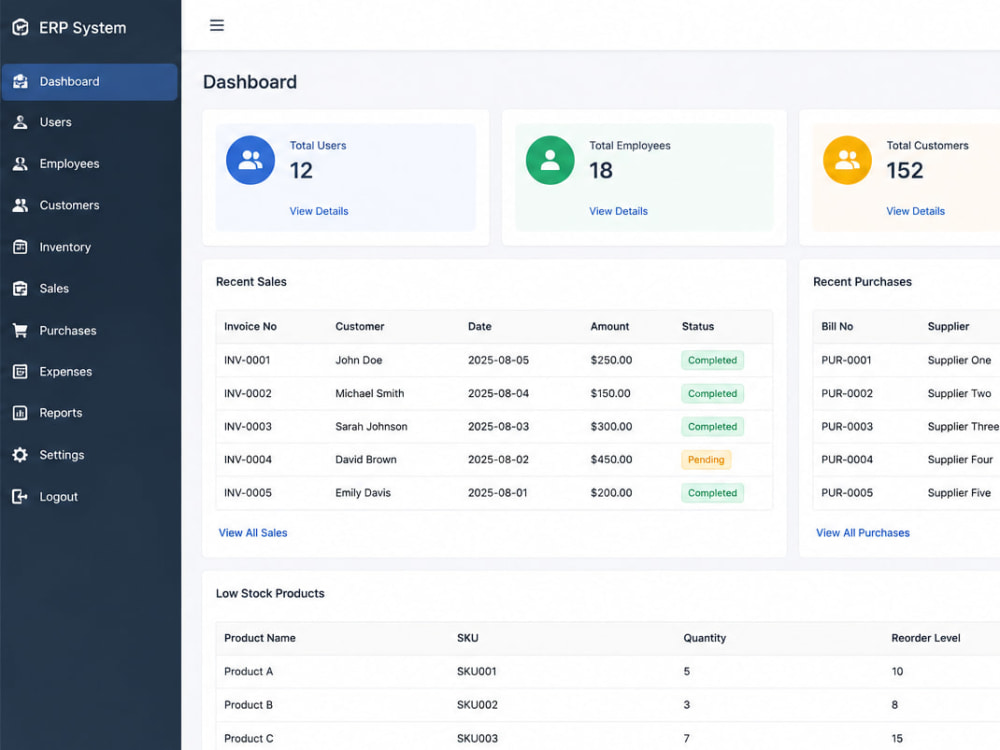Image resolution: width=1000 pixels, height=750 pixels.
Task: Open the Users menu item
Action: (x=89, y=122)
